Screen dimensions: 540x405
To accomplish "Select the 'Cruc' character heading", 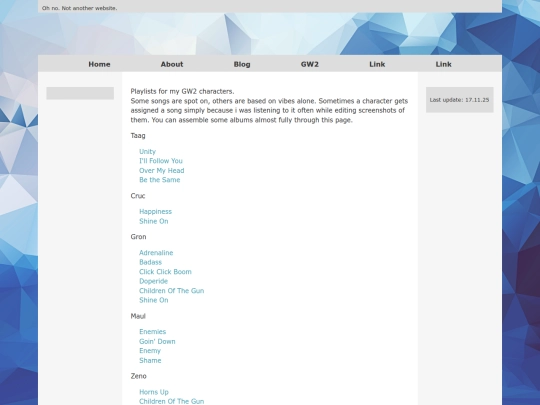I will pyautogui.click(x=138, y=196).
